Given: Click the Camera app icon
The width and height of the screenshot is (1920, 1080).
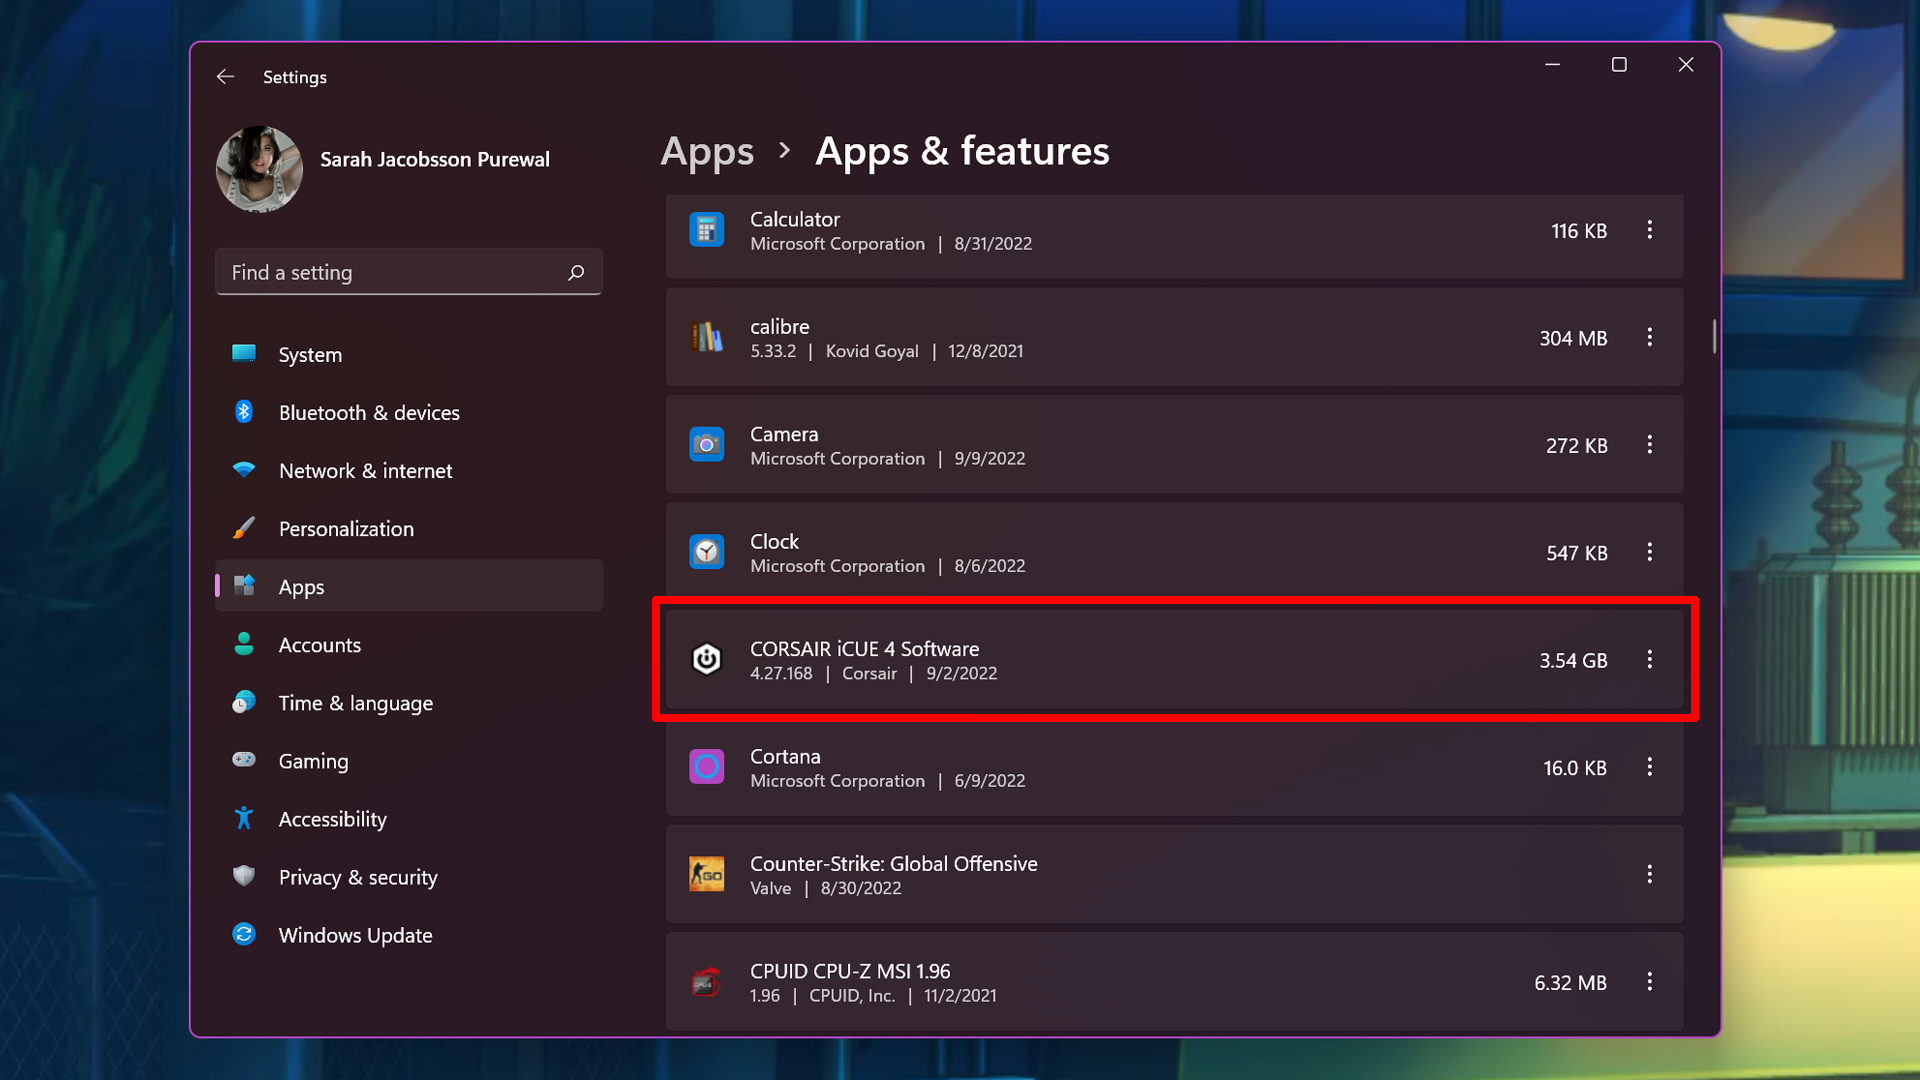Looking at the screenshot, I should coord(707,445).
